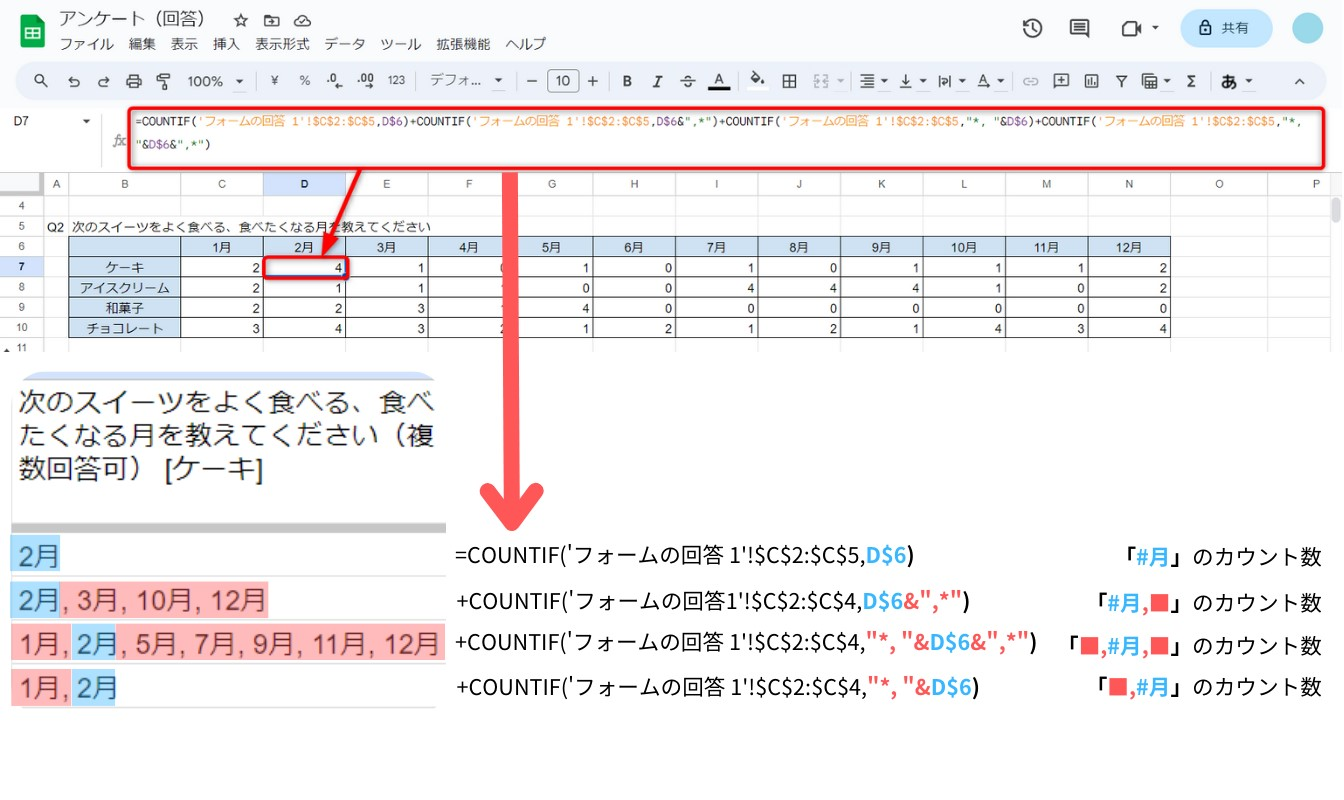The height and width of the screenshot is (800, 1344).
Task: Open the データ menu
Action: (344, 44)
